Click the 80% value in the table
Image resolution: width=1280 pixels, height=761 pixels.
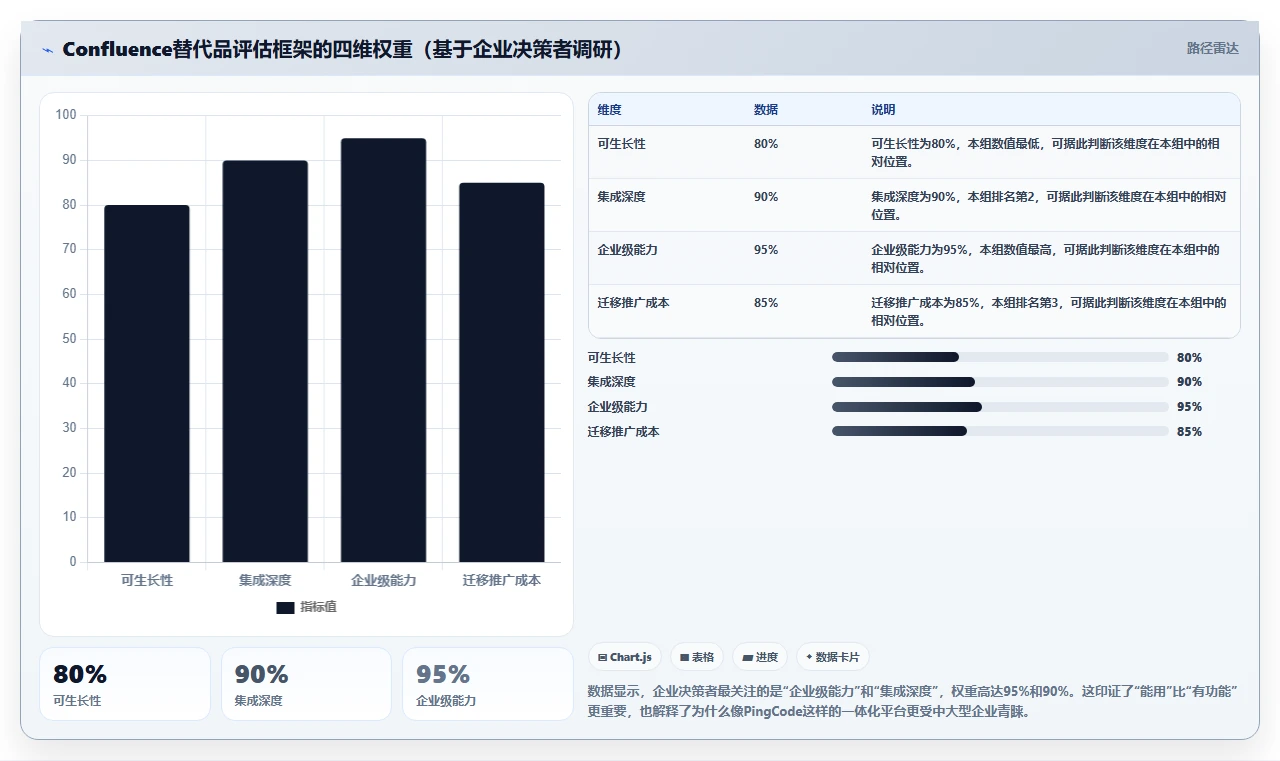(766, 144)
